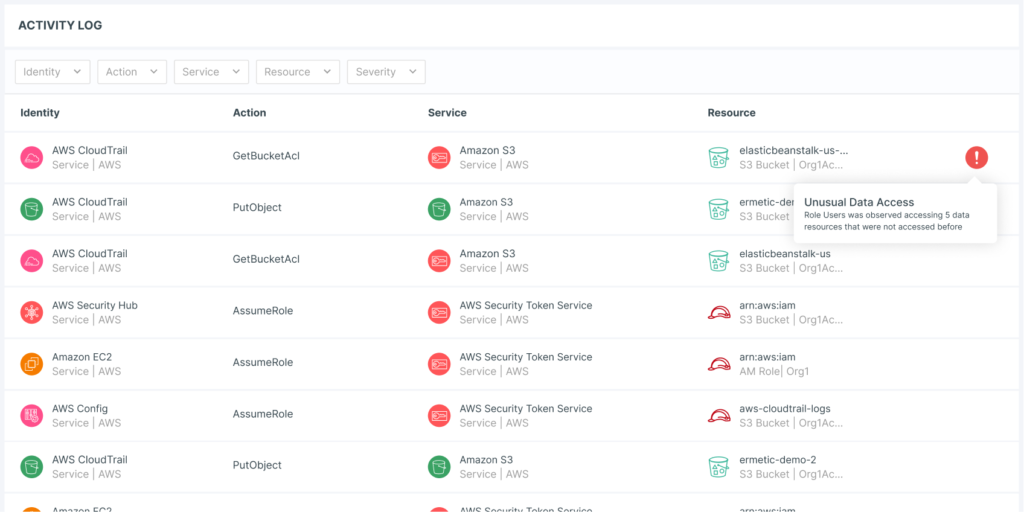Click the bucket icon beside the truncated elasticbeanstalk-us-... name

click(x=719, y=157)
